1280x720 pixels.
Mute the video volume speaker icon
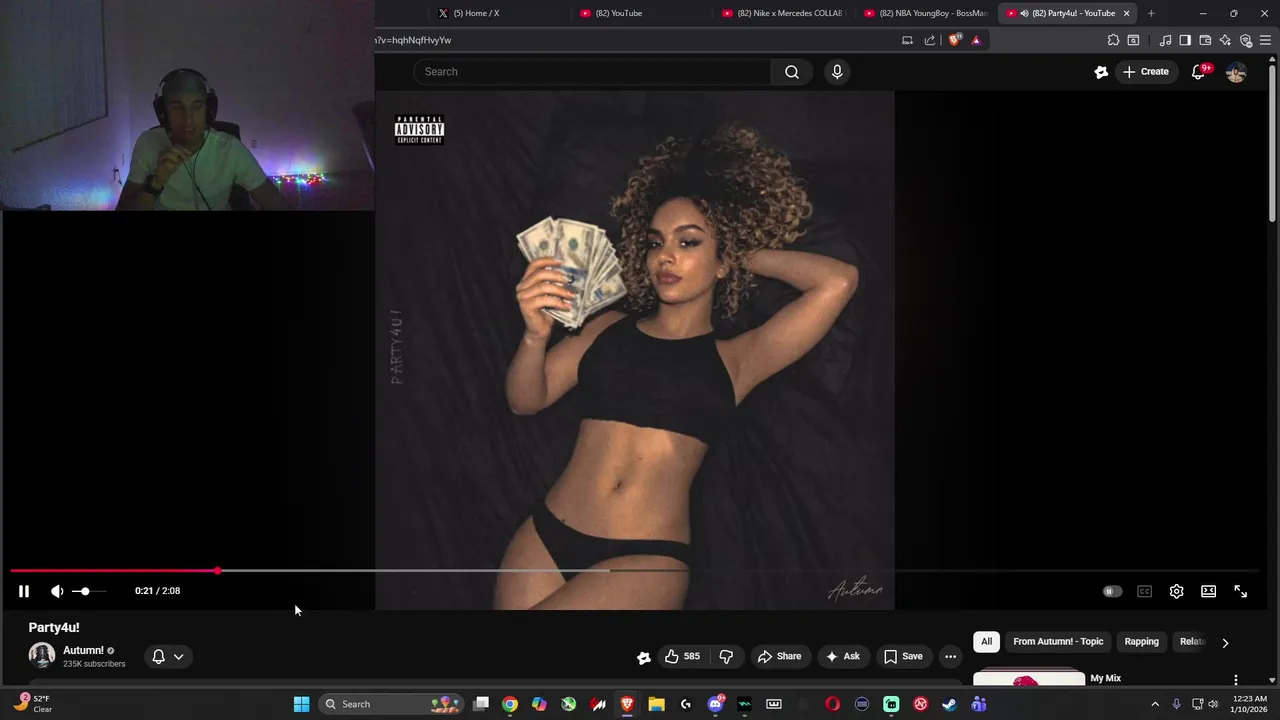pyautogui.click(x=57, y=591)
